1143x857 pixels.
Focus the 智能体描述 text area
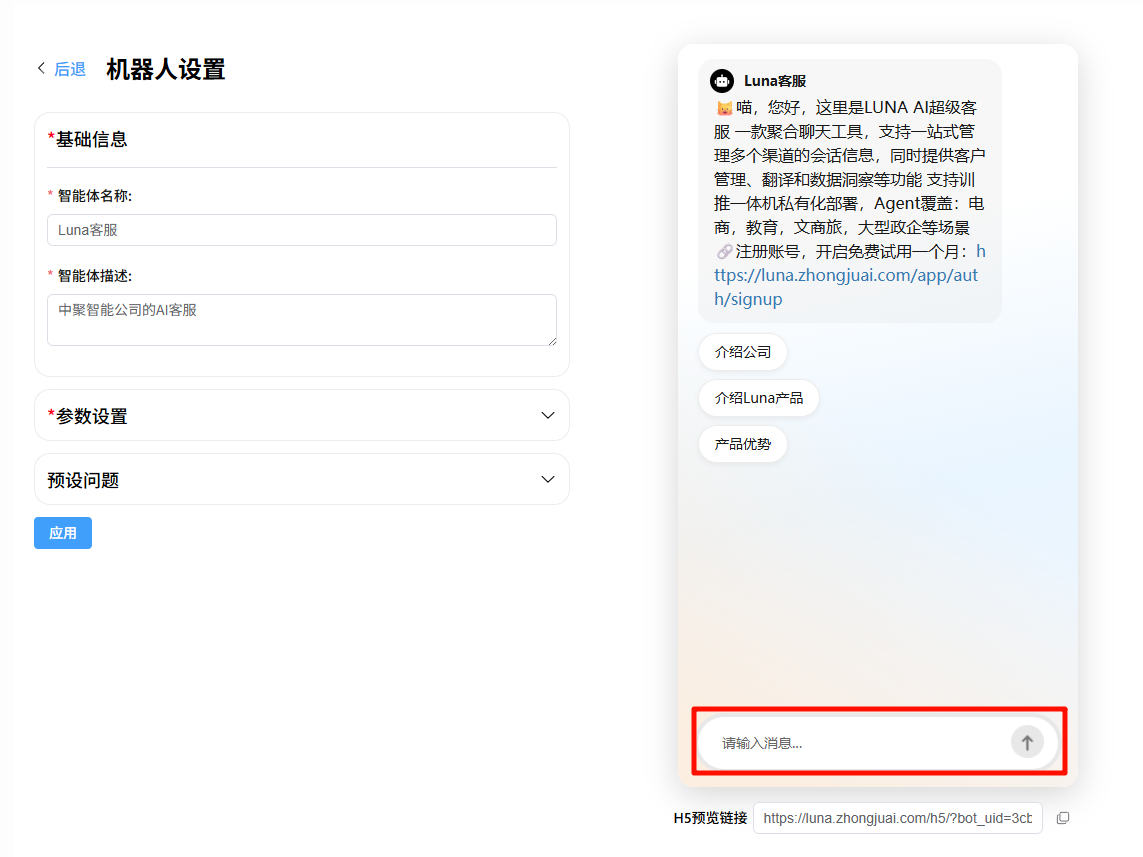[302, 320]
